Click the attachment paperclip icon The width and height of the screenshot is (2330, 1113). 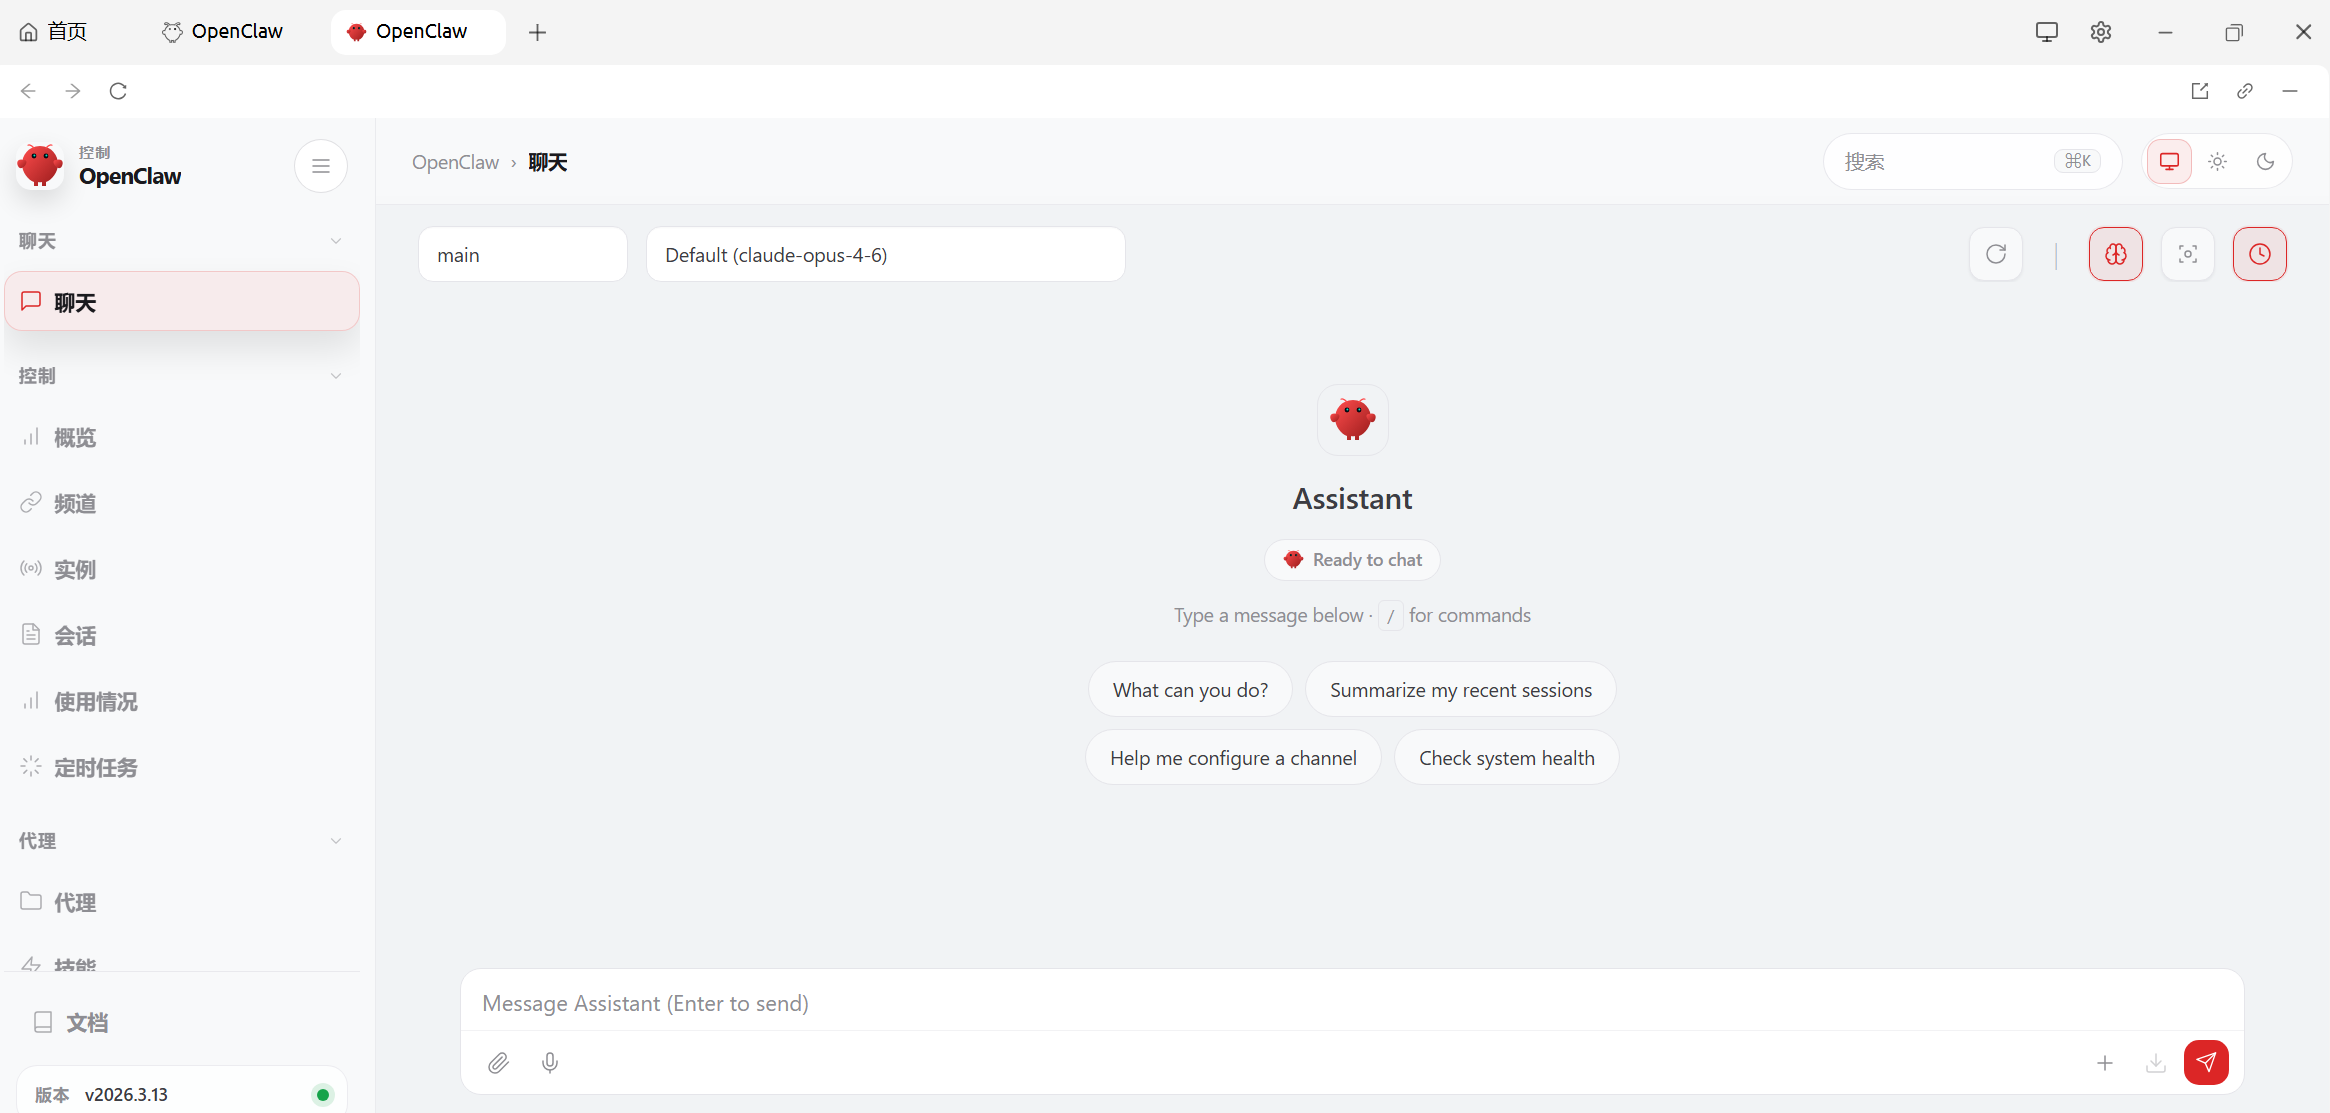coord(498,1063)
